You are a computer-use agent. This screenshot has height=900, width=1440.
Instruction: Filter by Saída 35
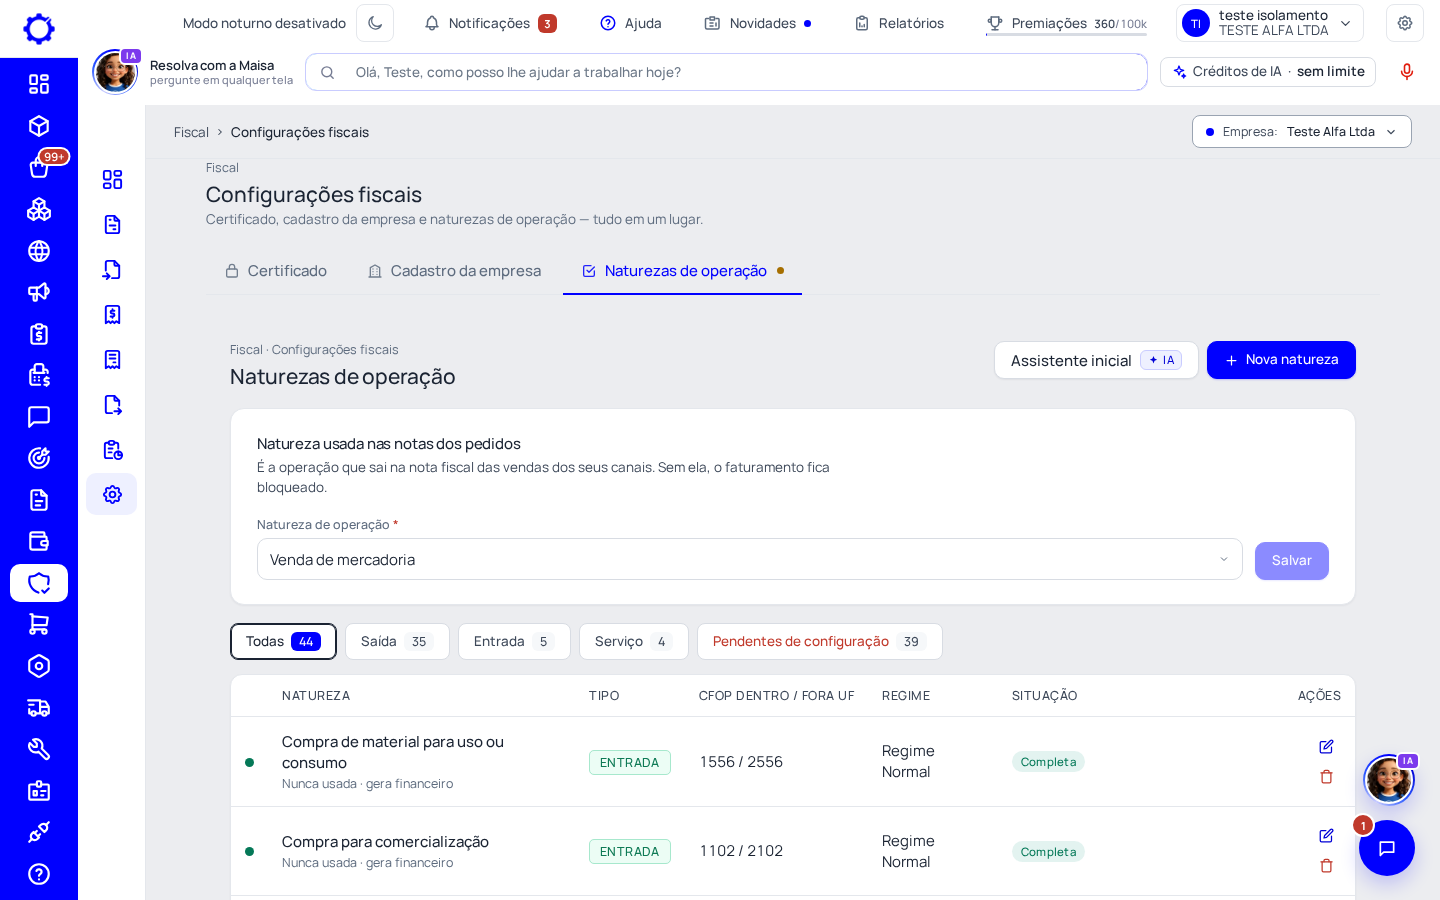tap(397, 642)
